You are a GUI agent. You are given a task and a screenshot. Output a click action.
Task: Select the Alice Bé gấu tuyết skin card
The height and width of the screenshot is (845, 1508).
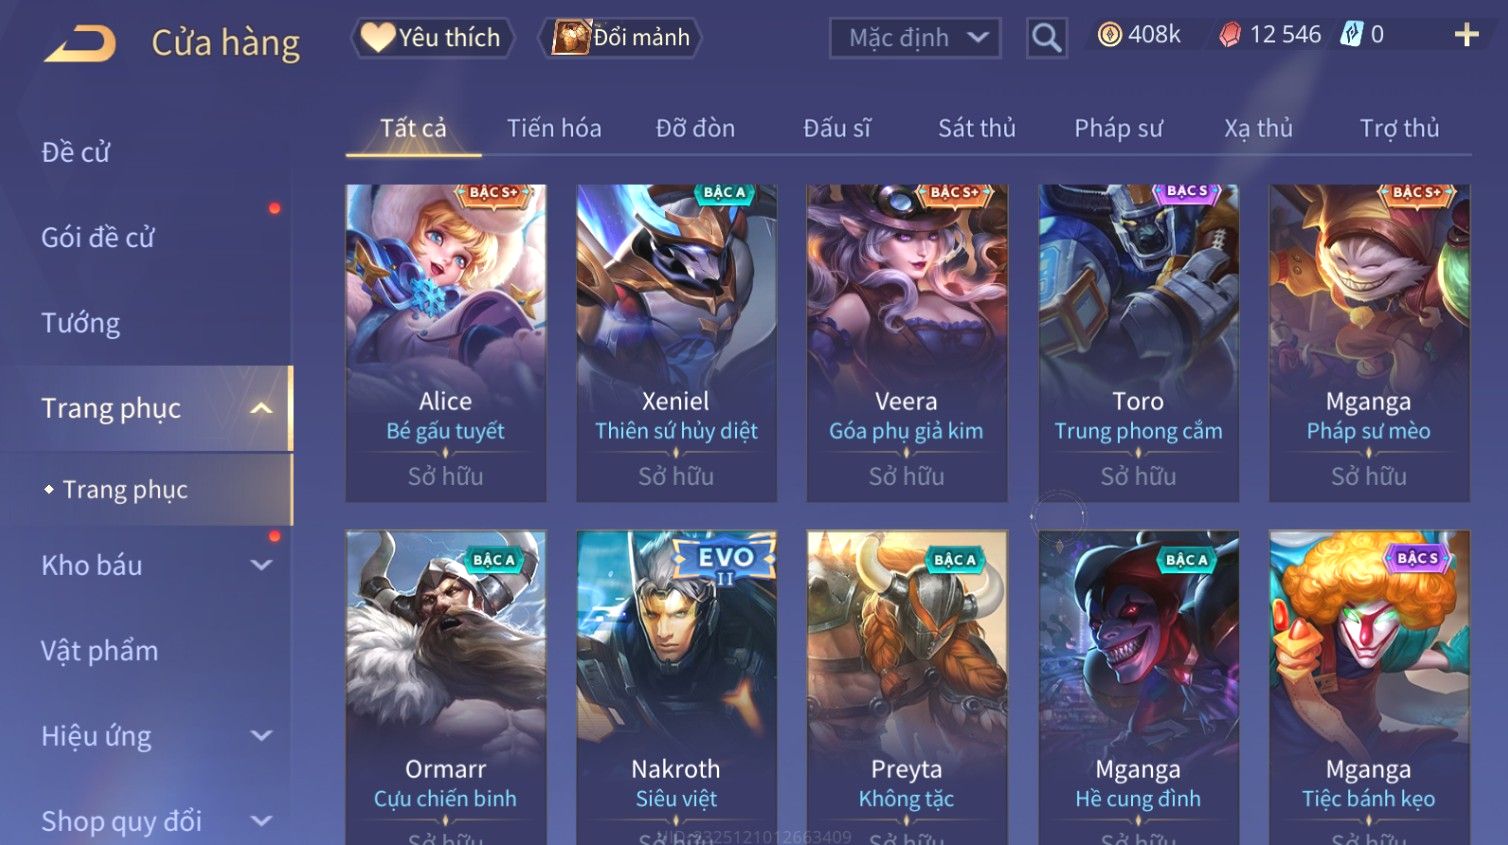446,343
